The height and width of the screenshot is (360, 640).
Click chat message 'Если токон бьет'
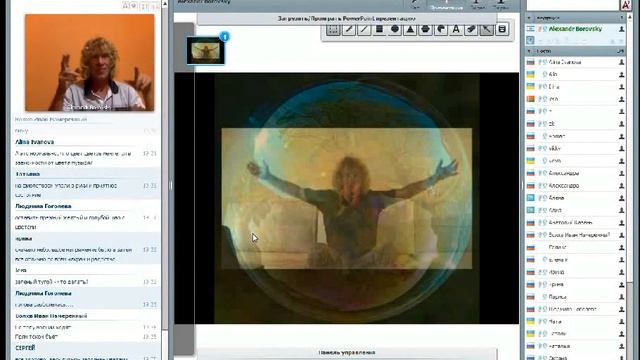(36, 337)
